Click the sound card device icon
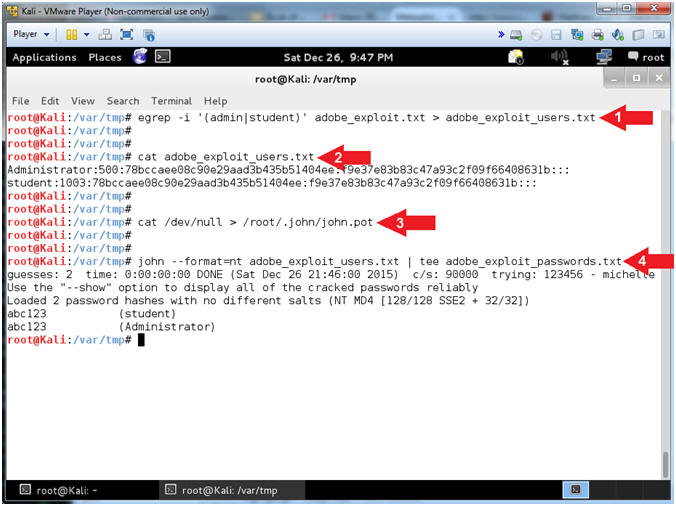This screenshot has width=676, height=506. 618,35
